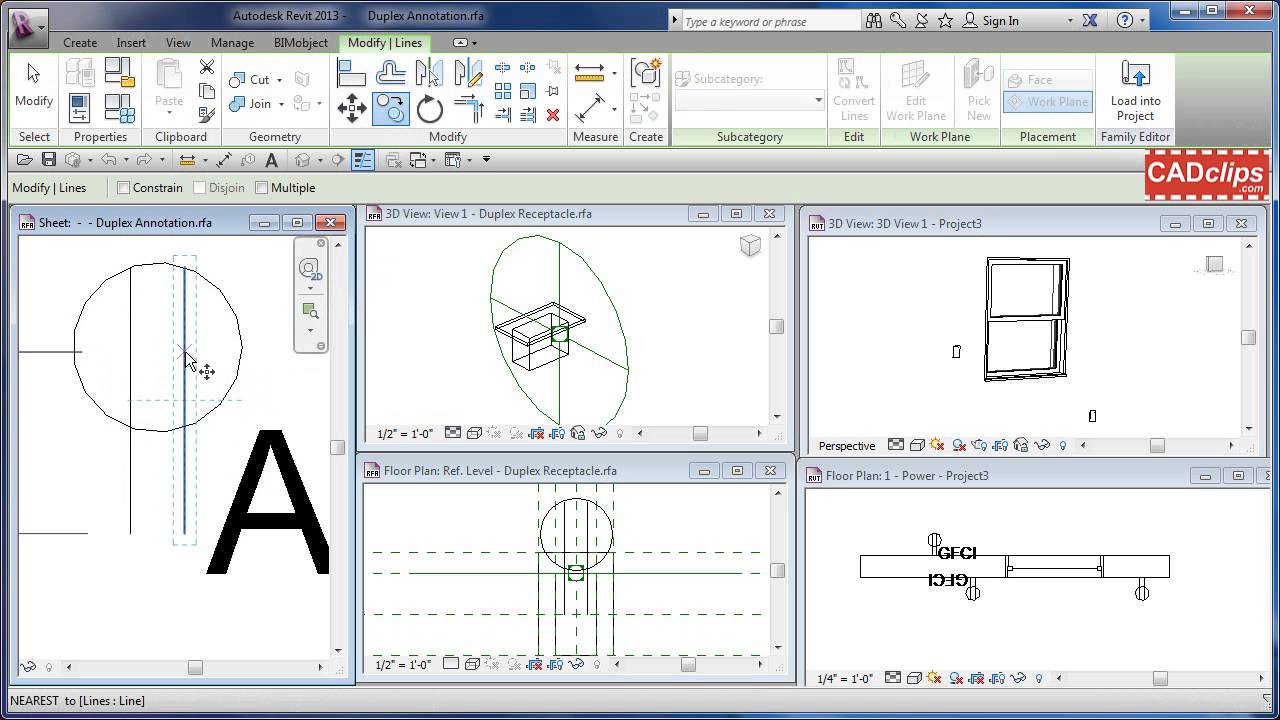Click the Align tool in the Modify panel
This screenshot has width=1280, height=720.
click(x=352, y=73)
